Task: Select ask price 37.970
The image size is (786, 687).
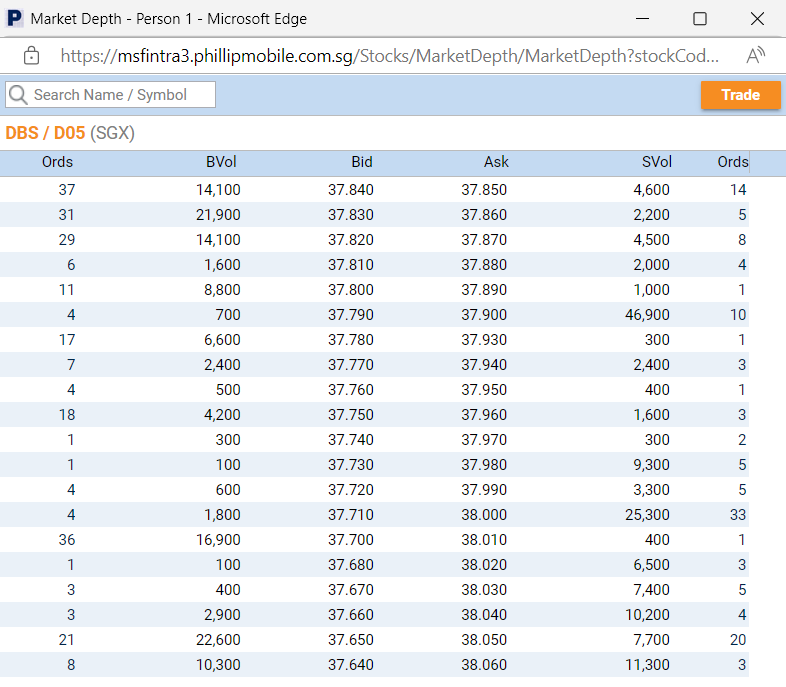Action: click(x=484, y=440)
